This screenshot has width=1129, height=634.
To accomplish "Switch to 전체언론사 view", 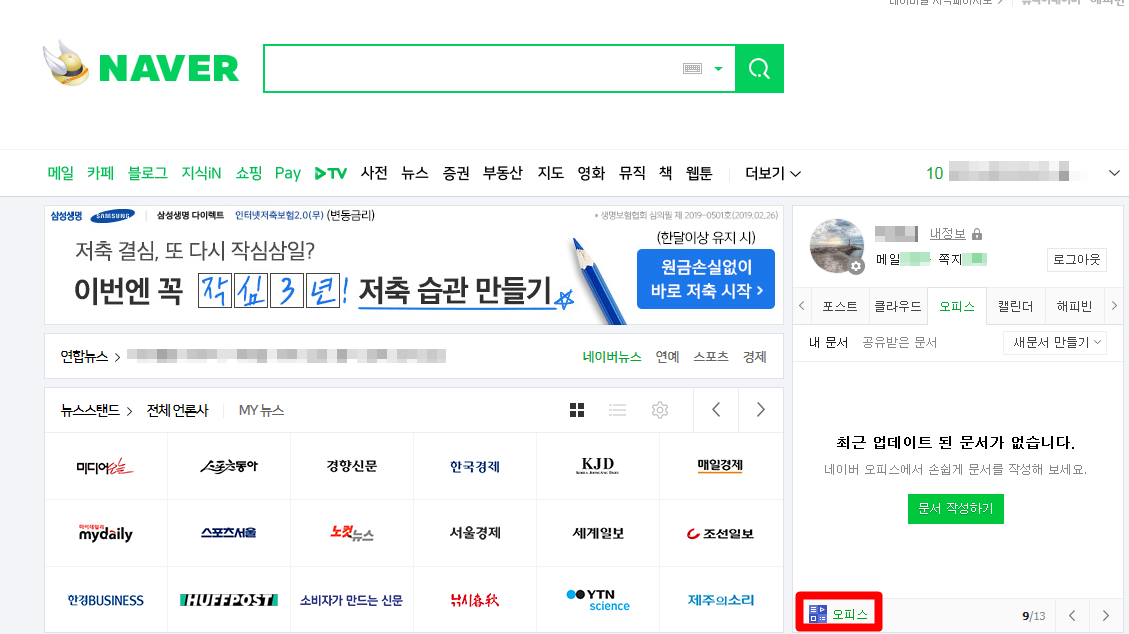I will coord(177,410).
